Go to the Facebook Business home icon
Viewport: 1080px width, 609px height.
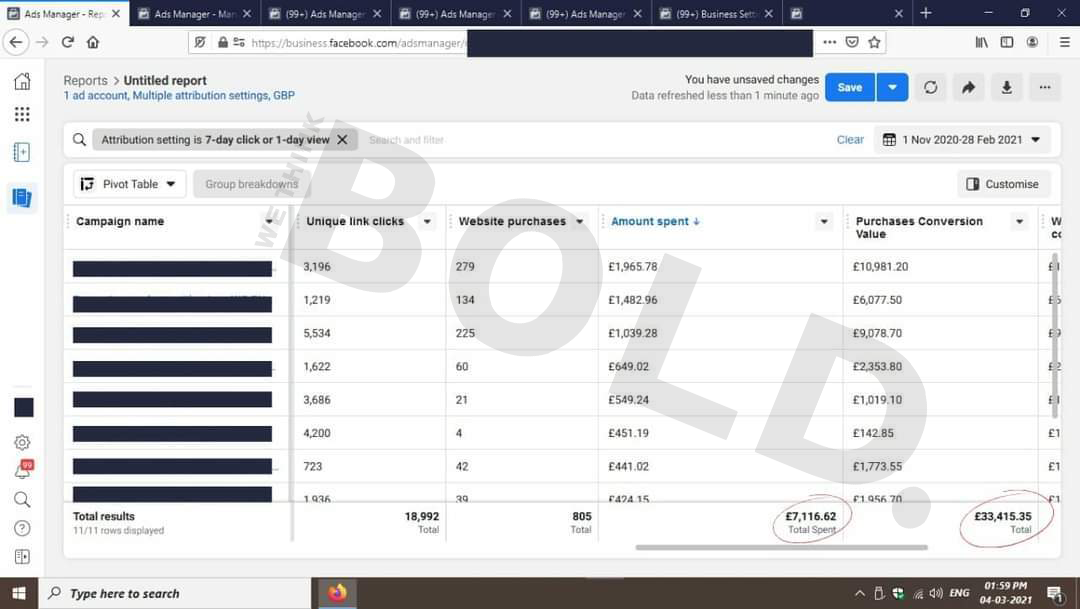tap(22, 82)
